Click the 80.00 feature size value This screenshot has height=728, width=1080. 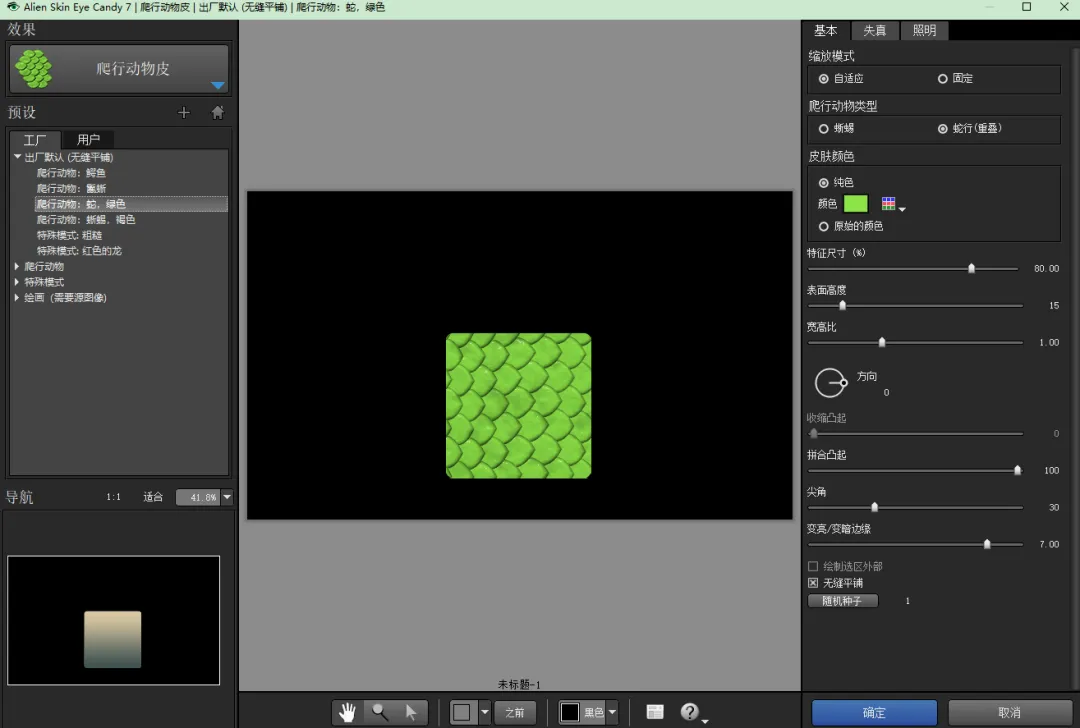(x=1046, y=269)
